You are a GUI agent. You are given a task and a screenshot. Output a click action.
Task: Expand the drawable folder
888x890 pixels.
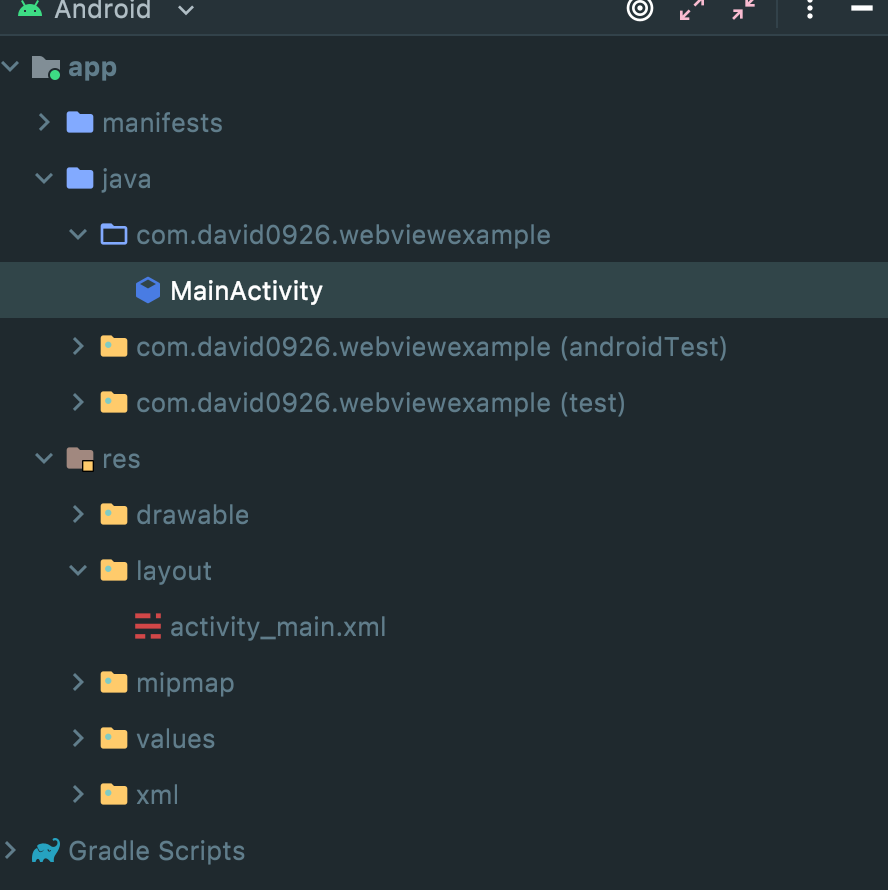point(78,515)
